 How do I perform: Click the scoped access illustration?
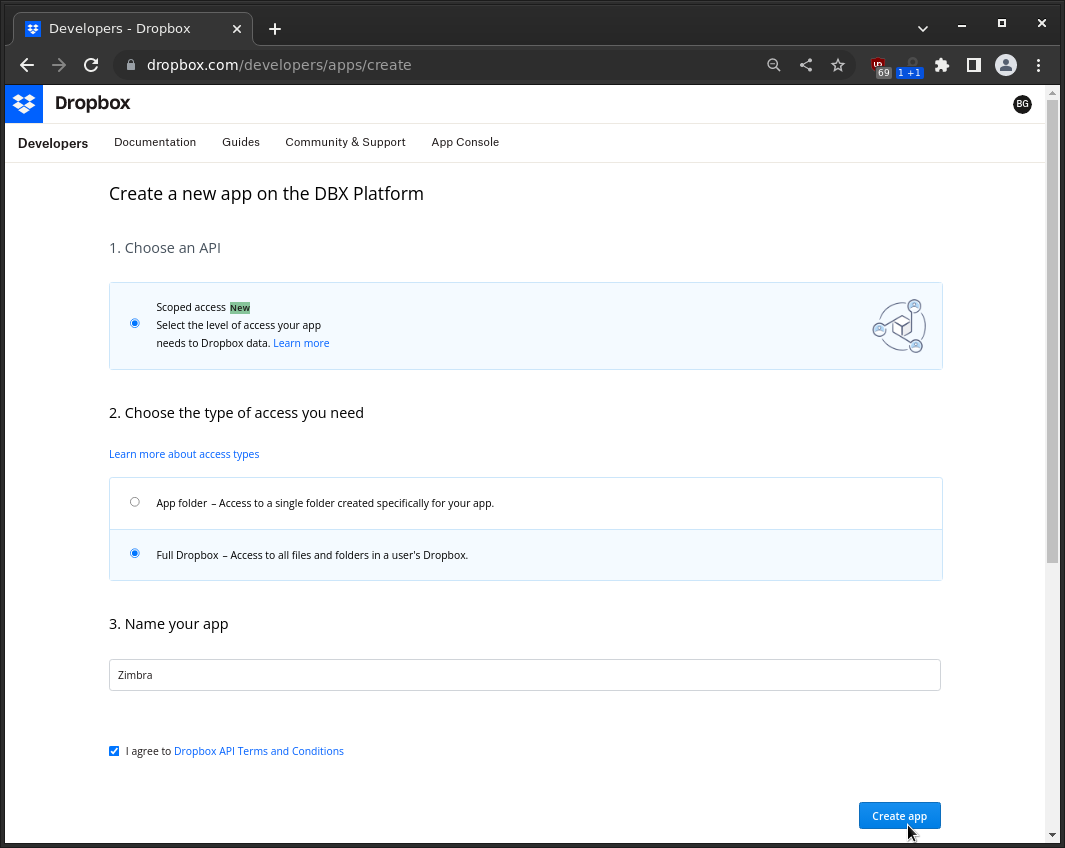(x=899, y=327)
